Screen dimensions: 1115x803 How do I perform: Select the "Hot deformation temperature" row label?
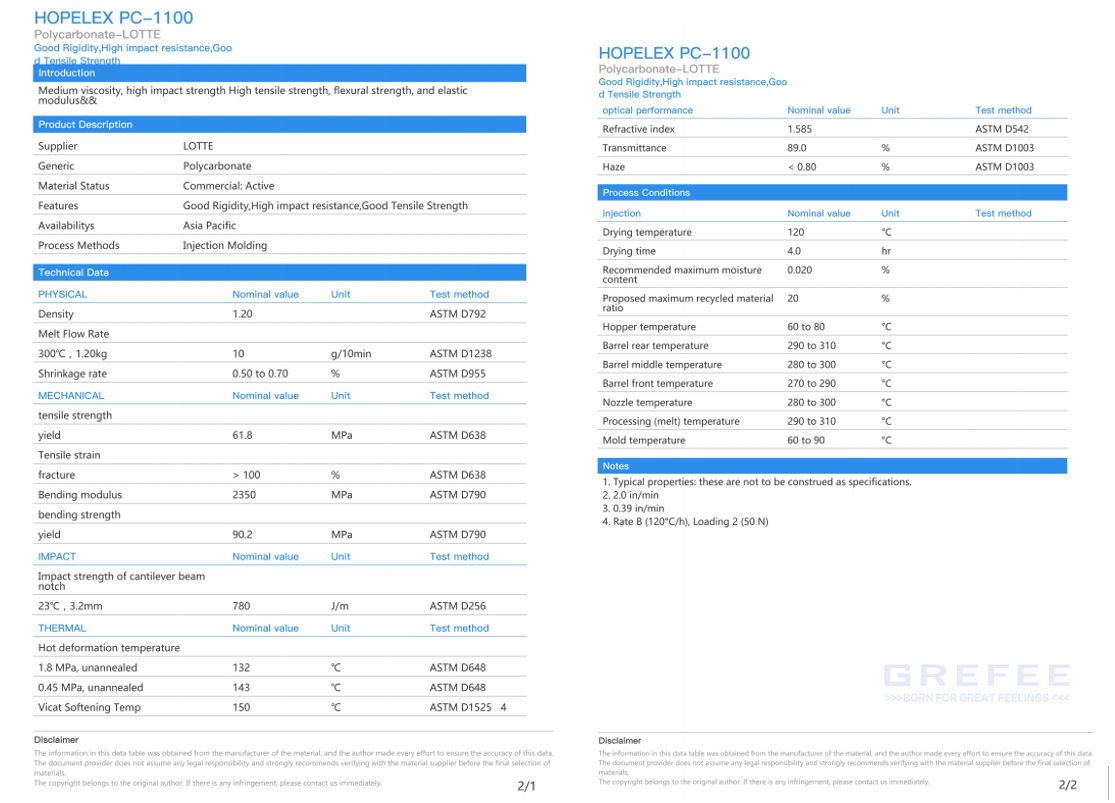click(x=109, y=648)
